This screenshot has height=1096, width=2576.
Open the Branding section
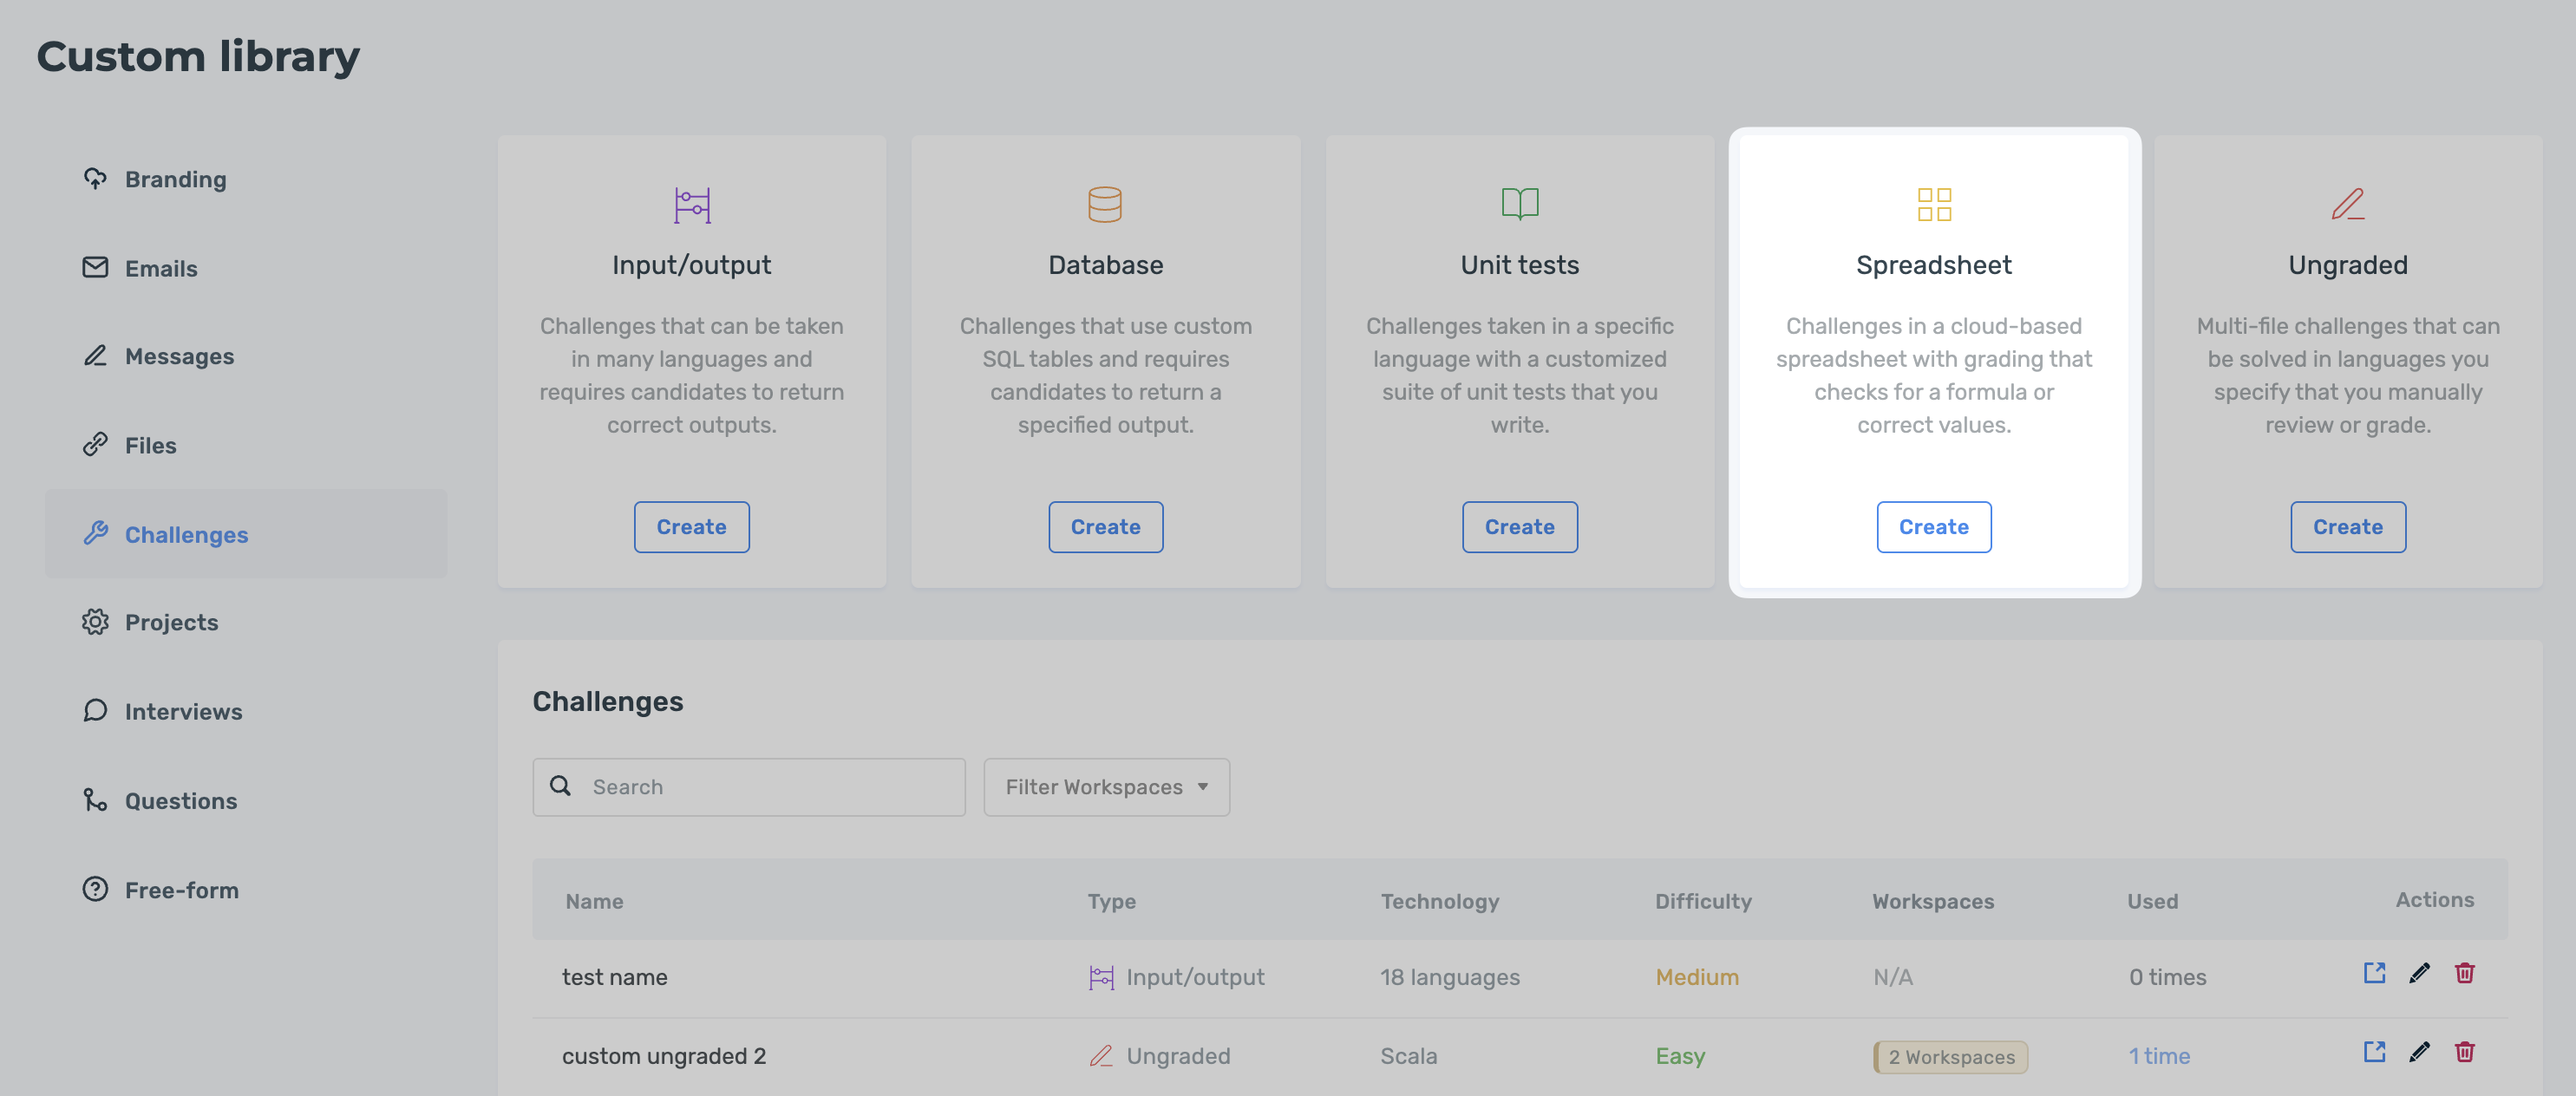click(176, 179)
